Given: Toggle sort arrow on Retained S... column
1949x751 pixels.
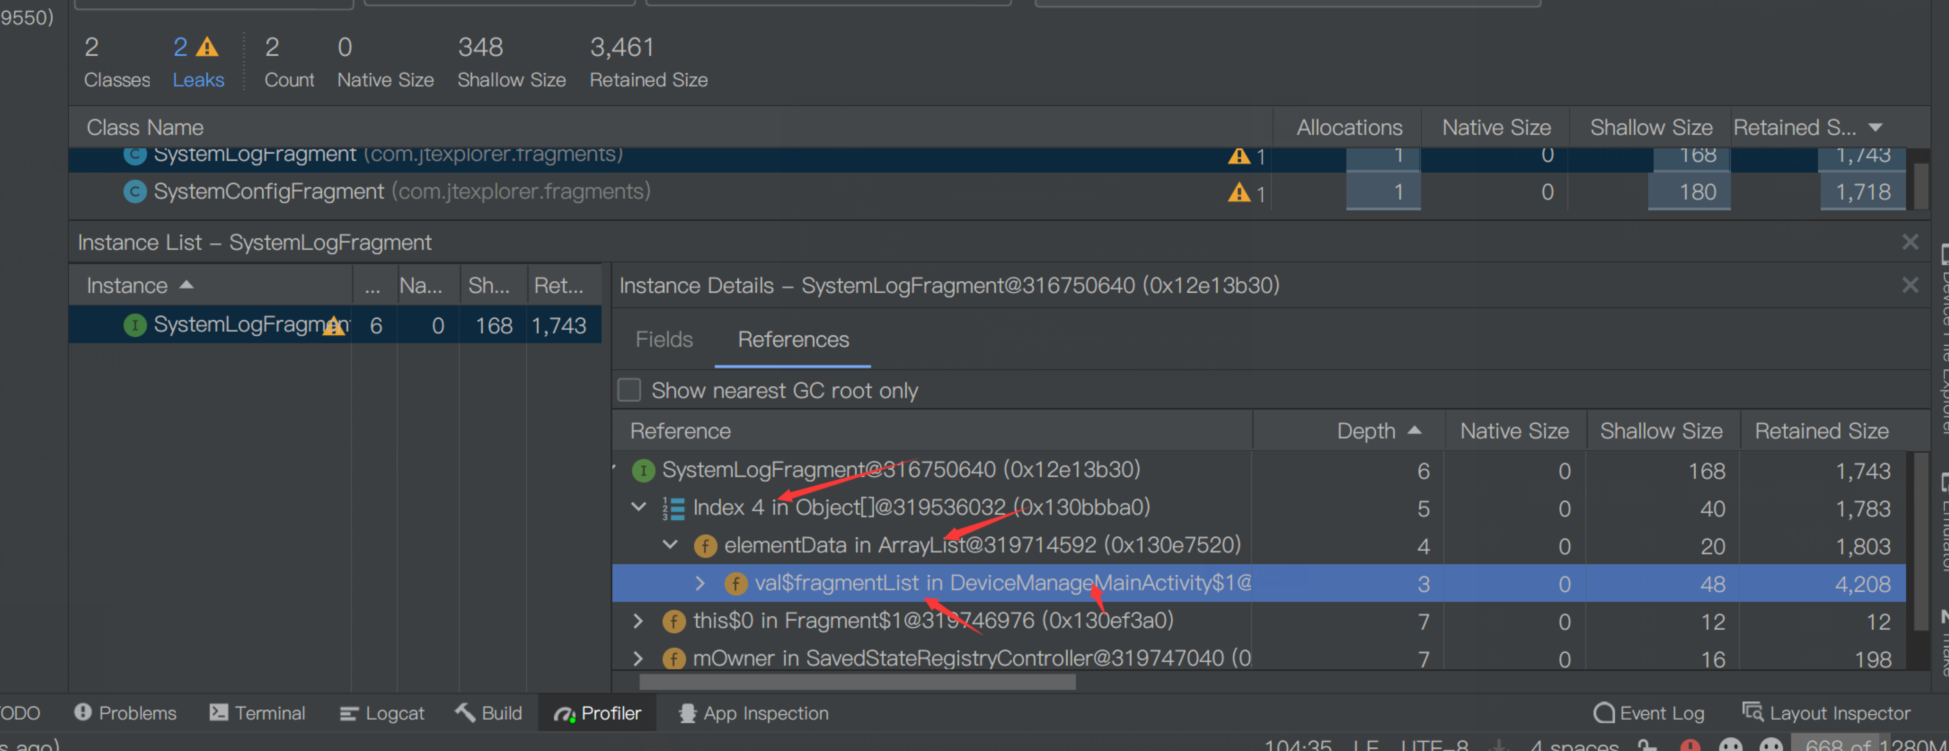Looking at the screenshot, I should pyautogui.click(x=1876, y=128).
